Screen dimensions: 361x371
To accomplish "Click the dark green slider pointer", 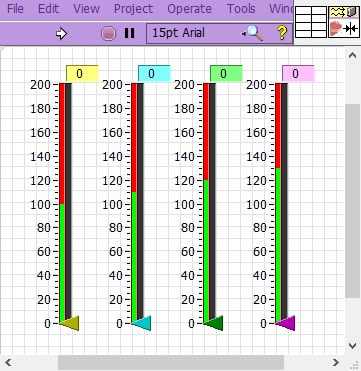I will coord(215,323).
